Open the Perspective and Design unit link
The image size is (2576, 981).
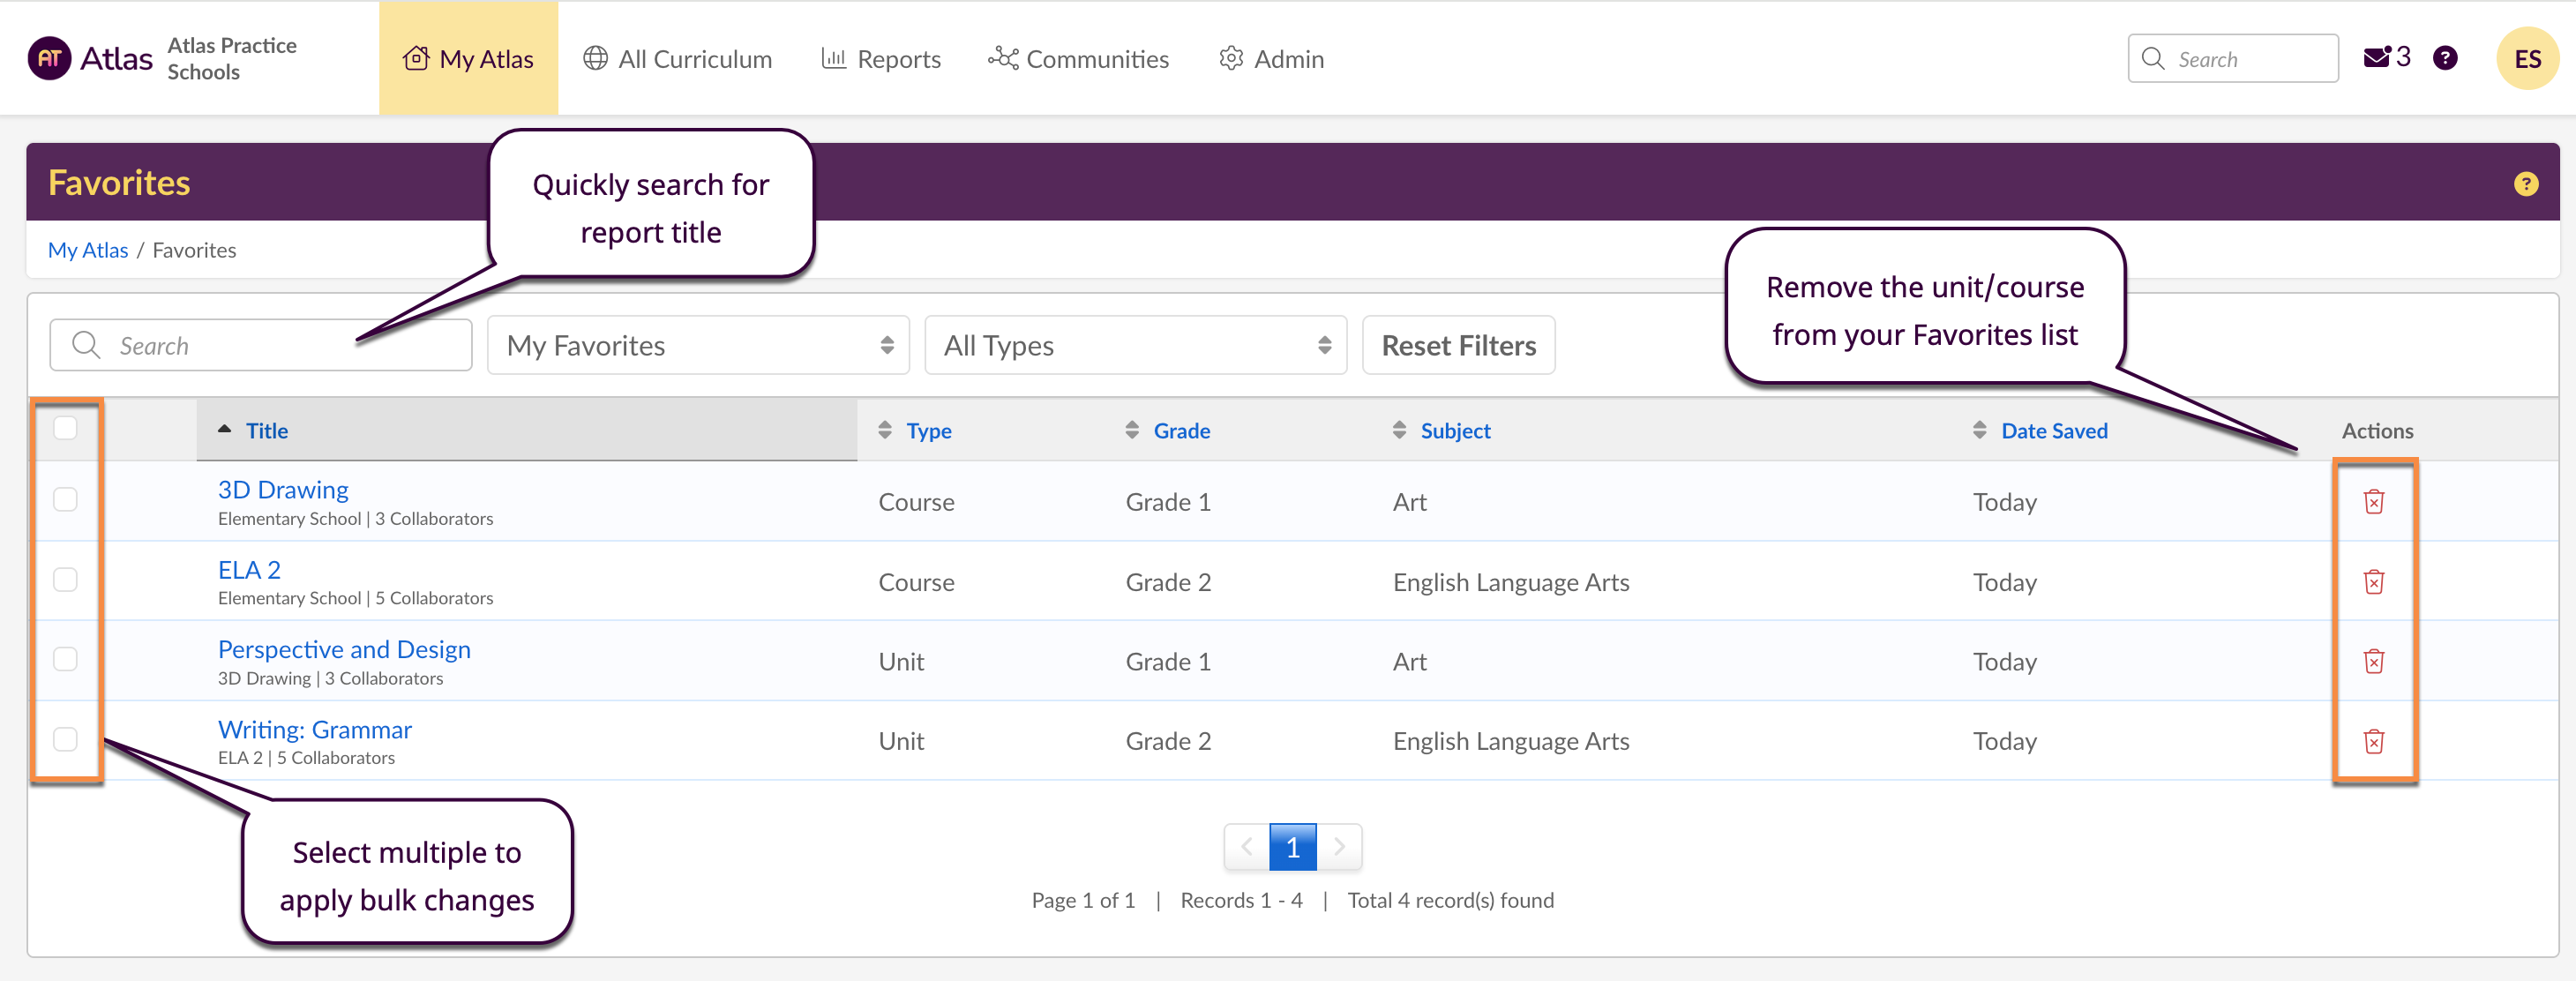(x=344, y=649)
